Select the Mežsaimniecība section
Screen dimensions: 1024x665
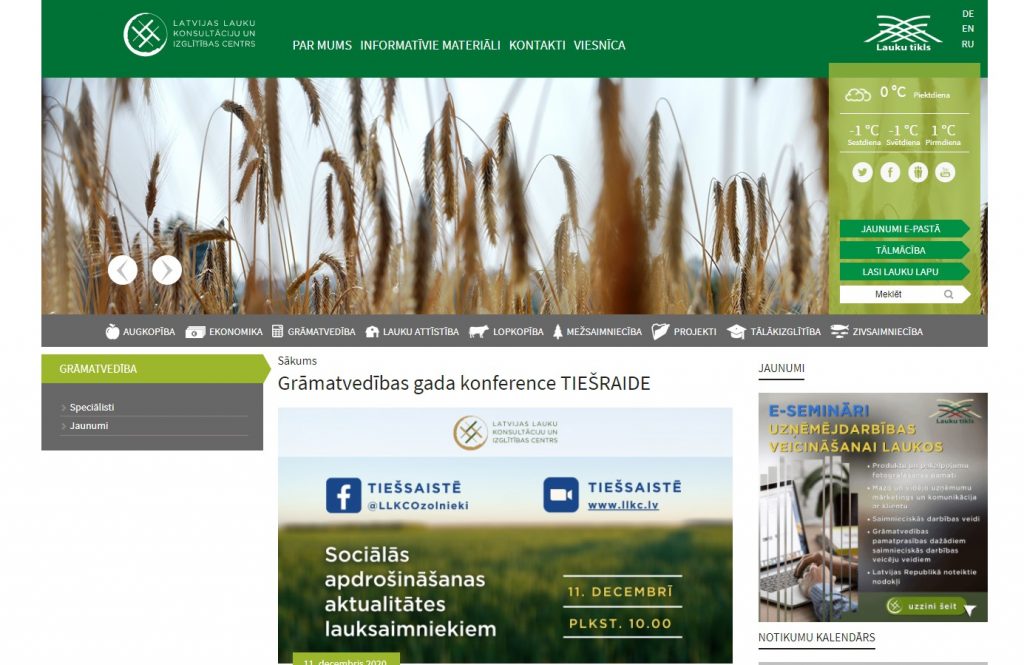click(x=597, y=332)
